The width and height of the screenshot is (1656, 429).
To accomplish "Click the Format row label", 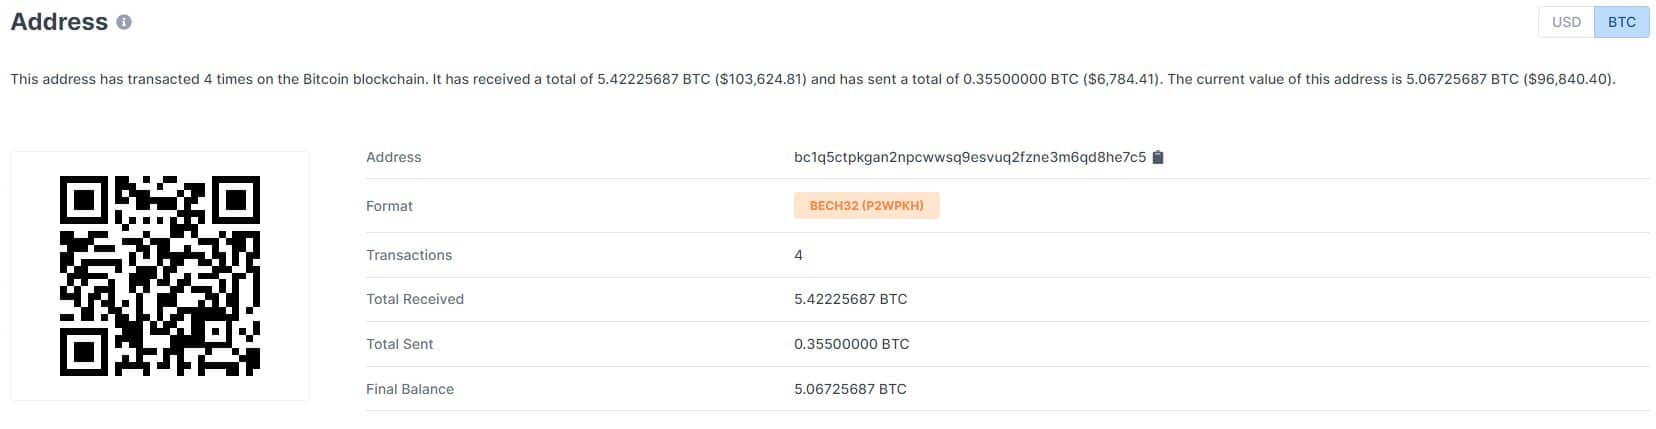I will tap(389, 206).
